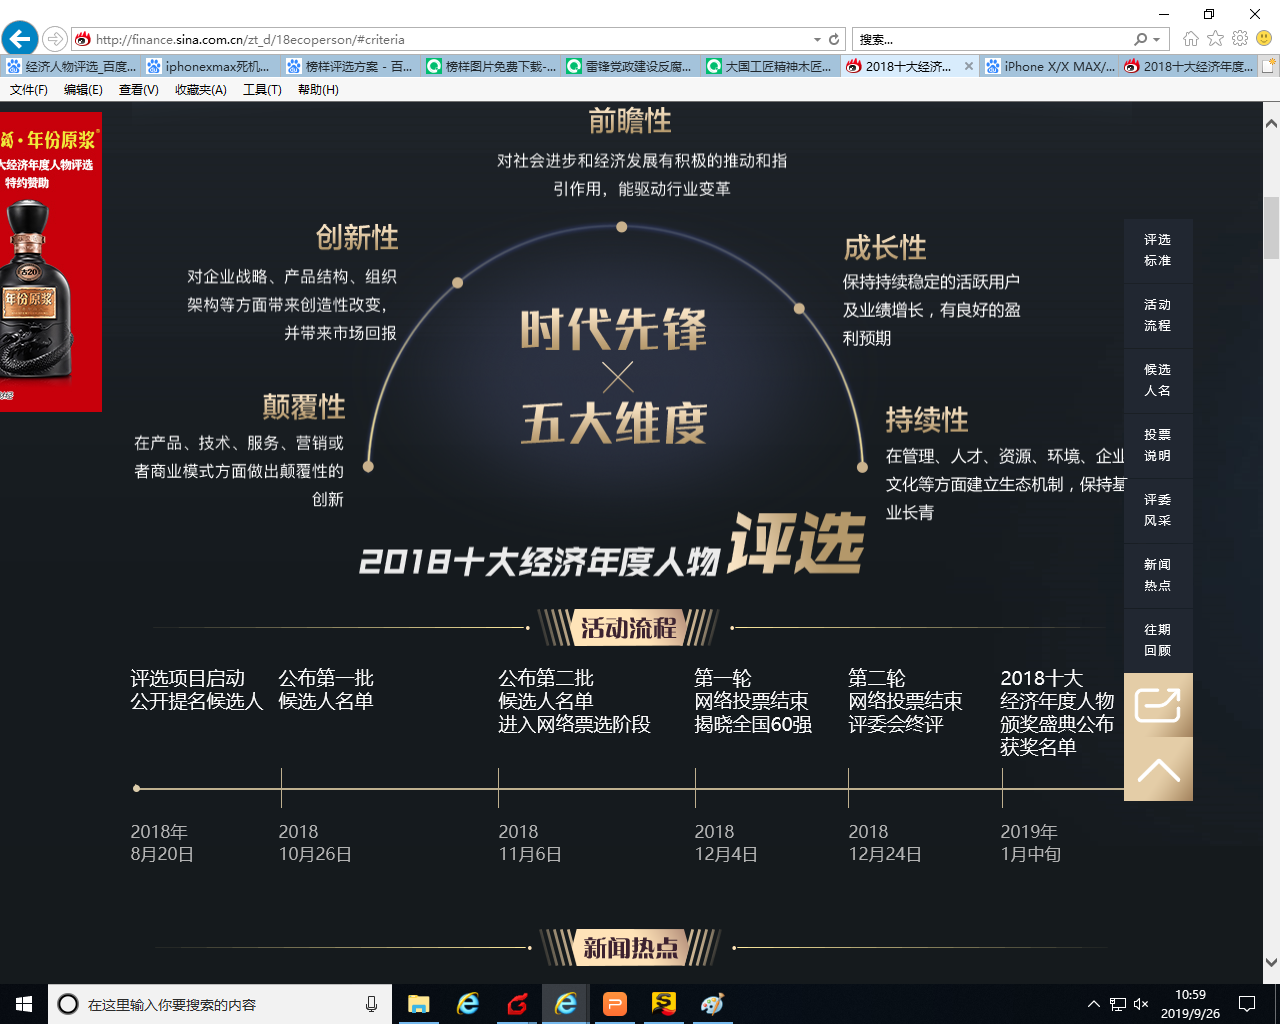Expand the address bar history dropdown
This screenshot has width=1280, height=1024.
[817, 40]
